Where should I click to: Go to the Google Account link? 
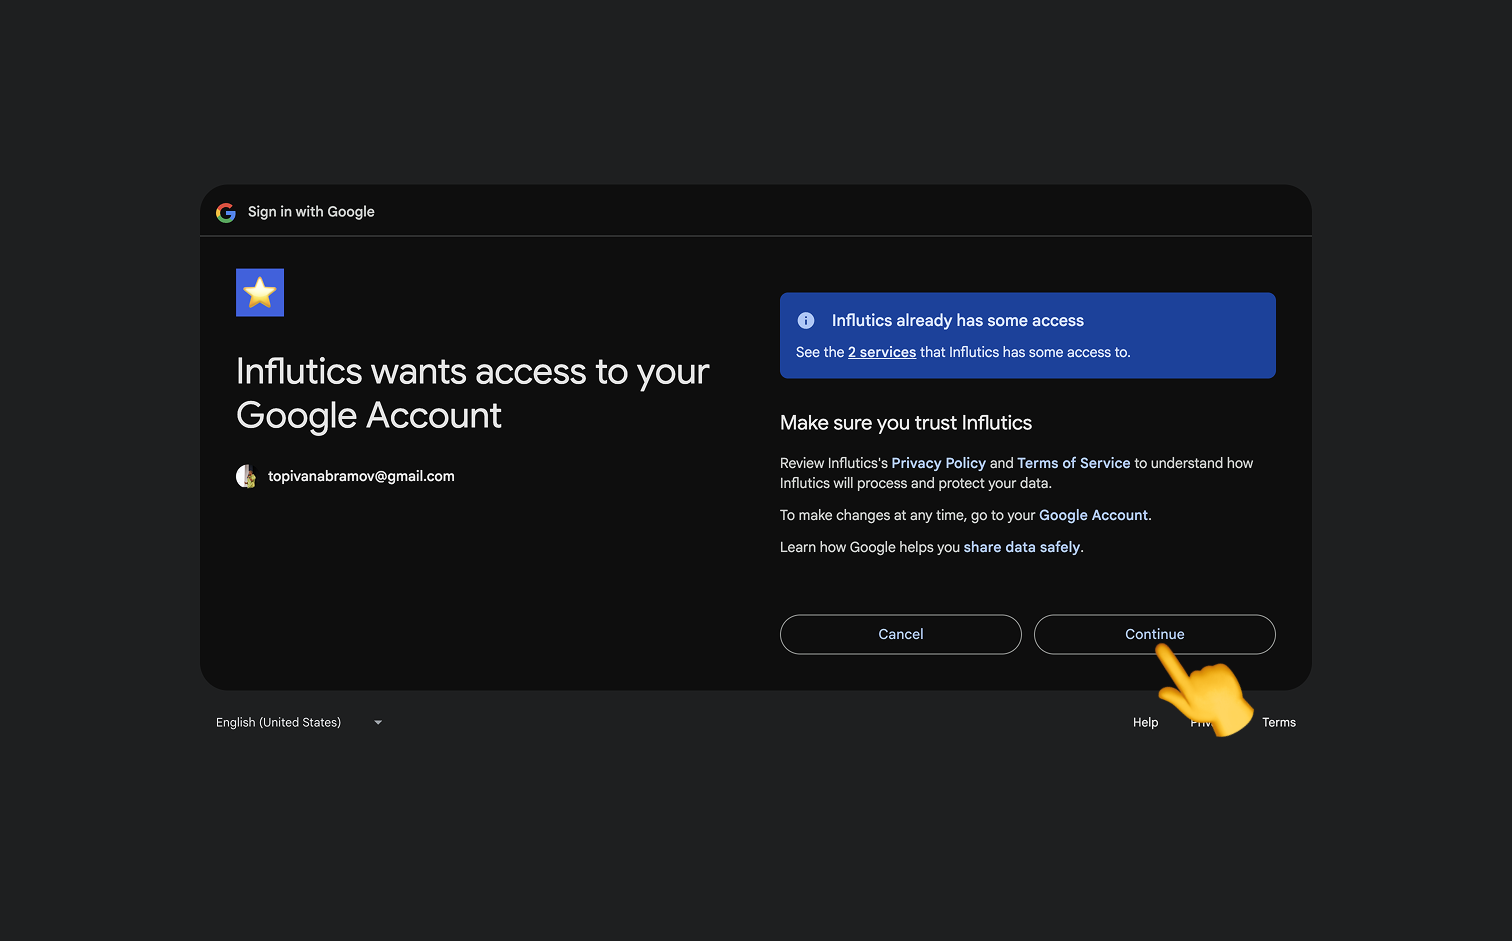(1093, 516)
